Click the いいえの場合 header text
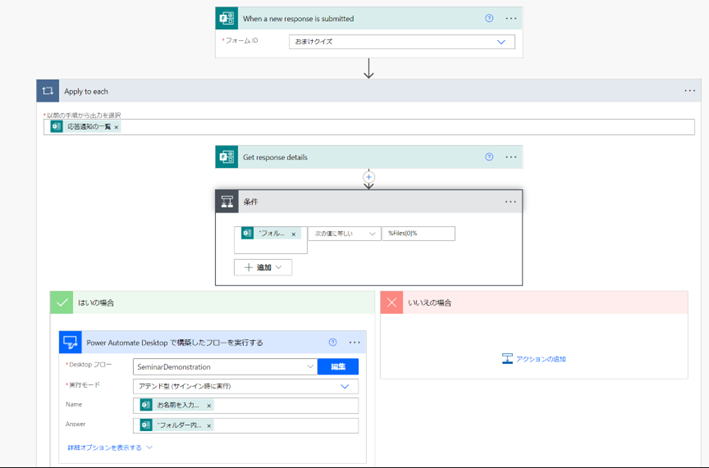Viewport: 709px width, 468px height. coord(430,303)
